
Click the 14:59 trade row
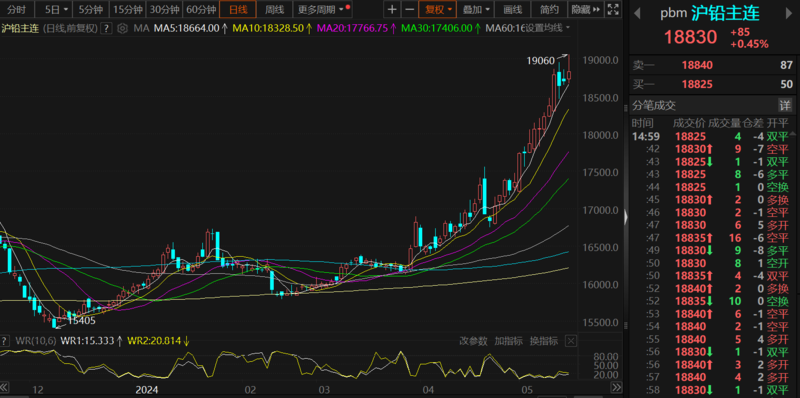(x=711, y=136)
